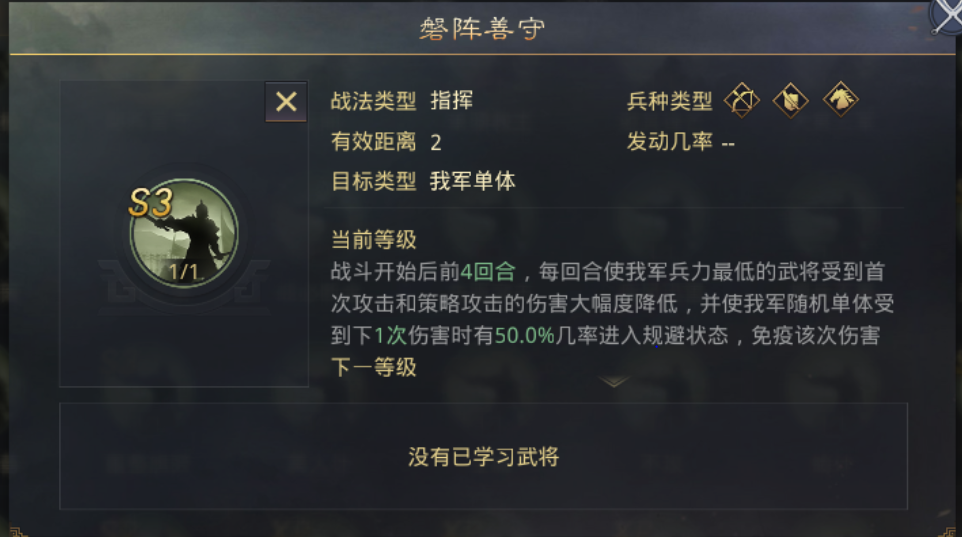This screenshot has height=537, width=962.
Task: Click the 下一等级 next level label
Action: 374,368
